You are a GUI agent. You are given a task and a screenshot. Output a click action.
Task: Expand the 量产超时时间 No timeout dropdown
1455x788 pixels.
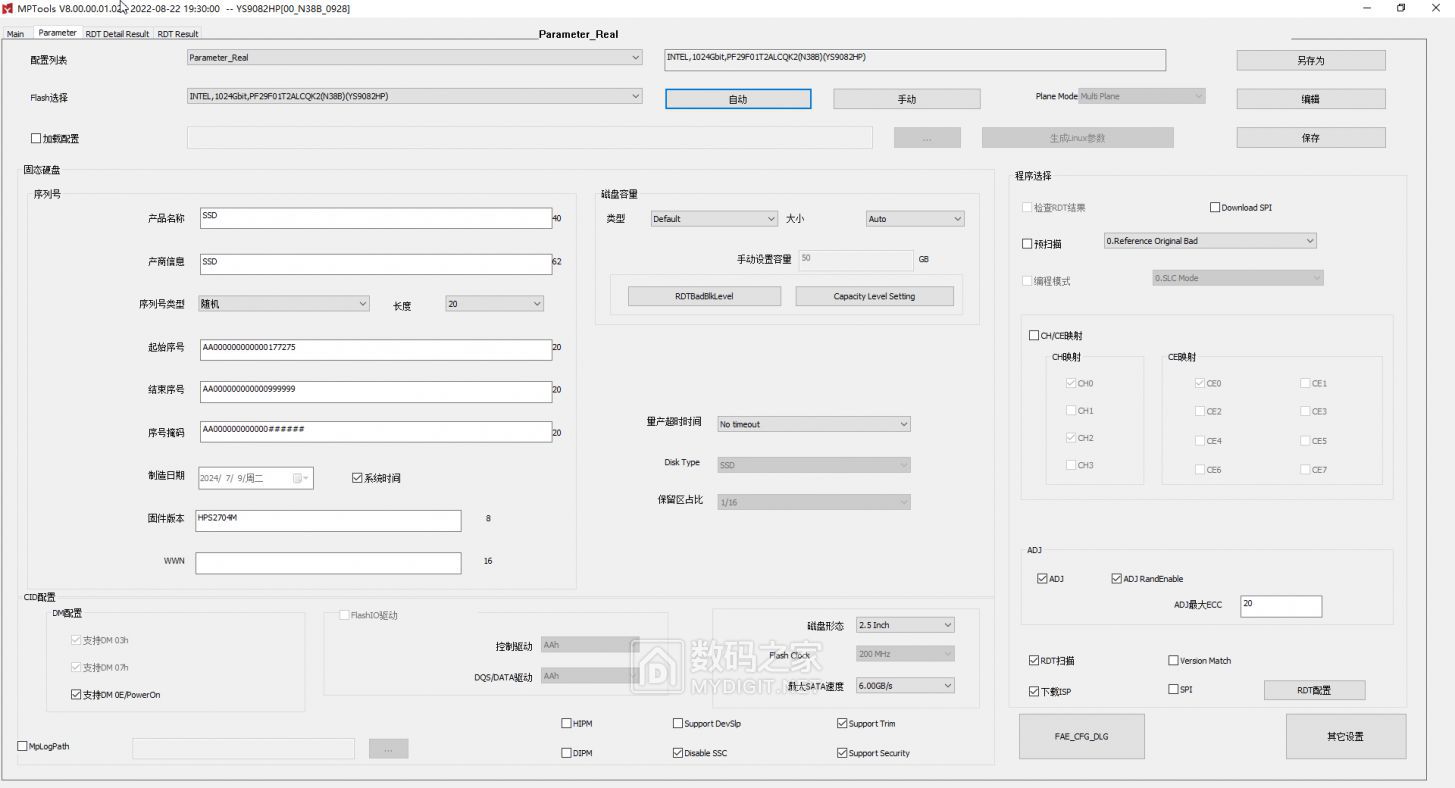[x=814, y=424]
